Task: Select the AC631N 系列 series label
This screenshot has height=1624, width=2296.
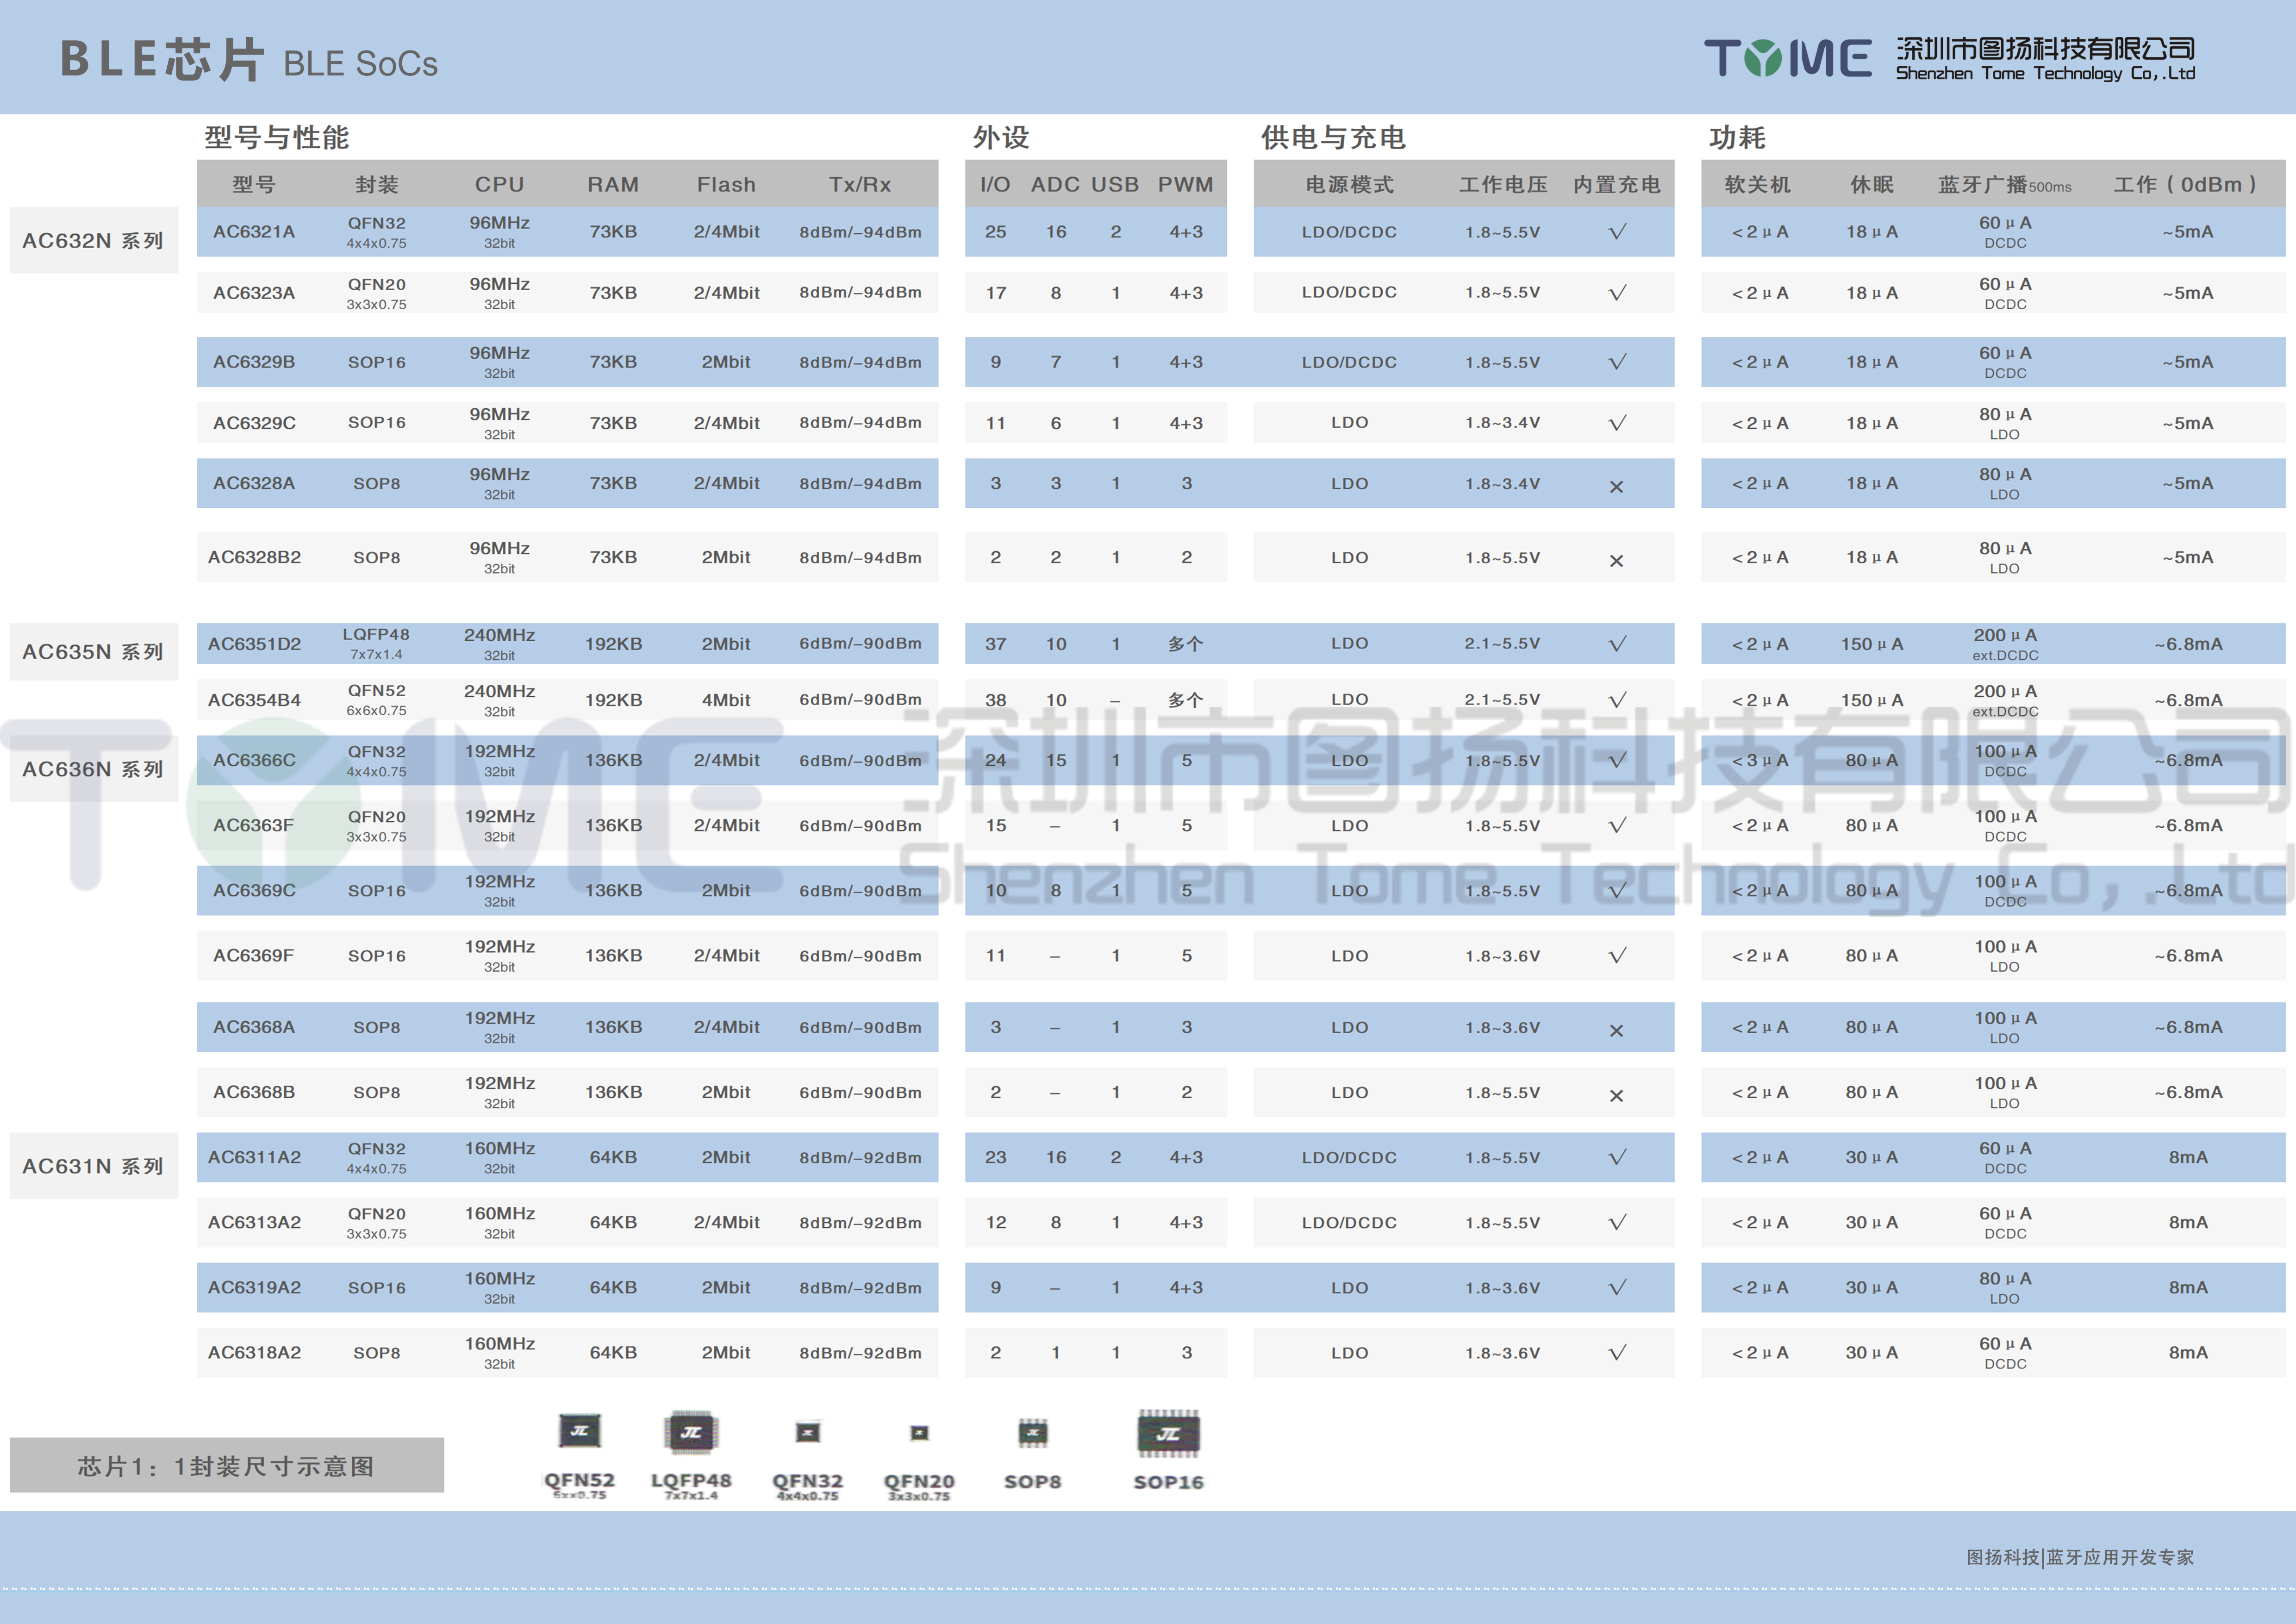Action: pyautogui.click(x=93, y=1166)
